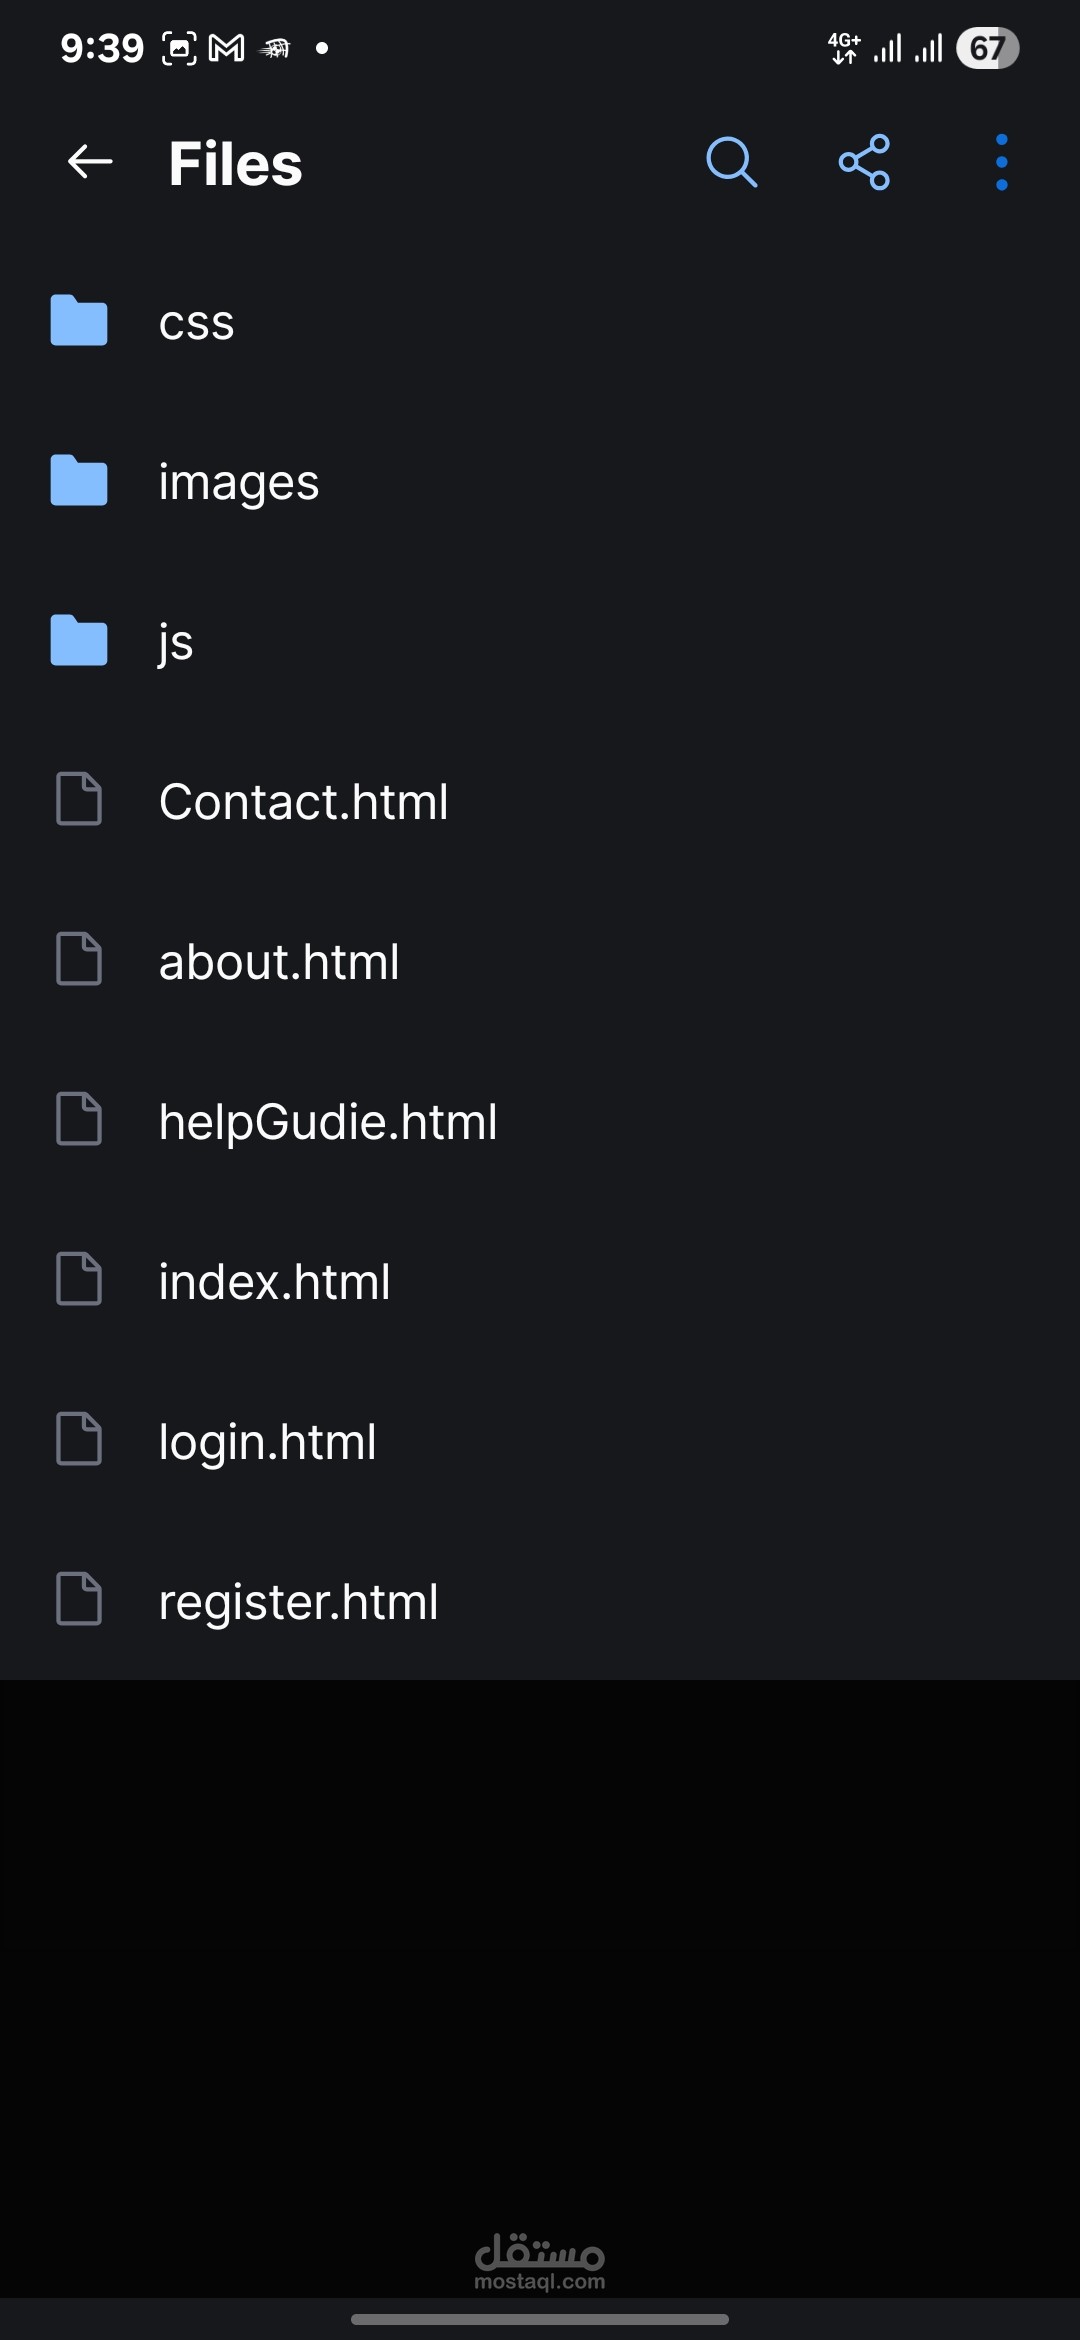Screen dimensions: 1080x2340
Task: Click the js folder icon
Action: (x=79, y=641)
